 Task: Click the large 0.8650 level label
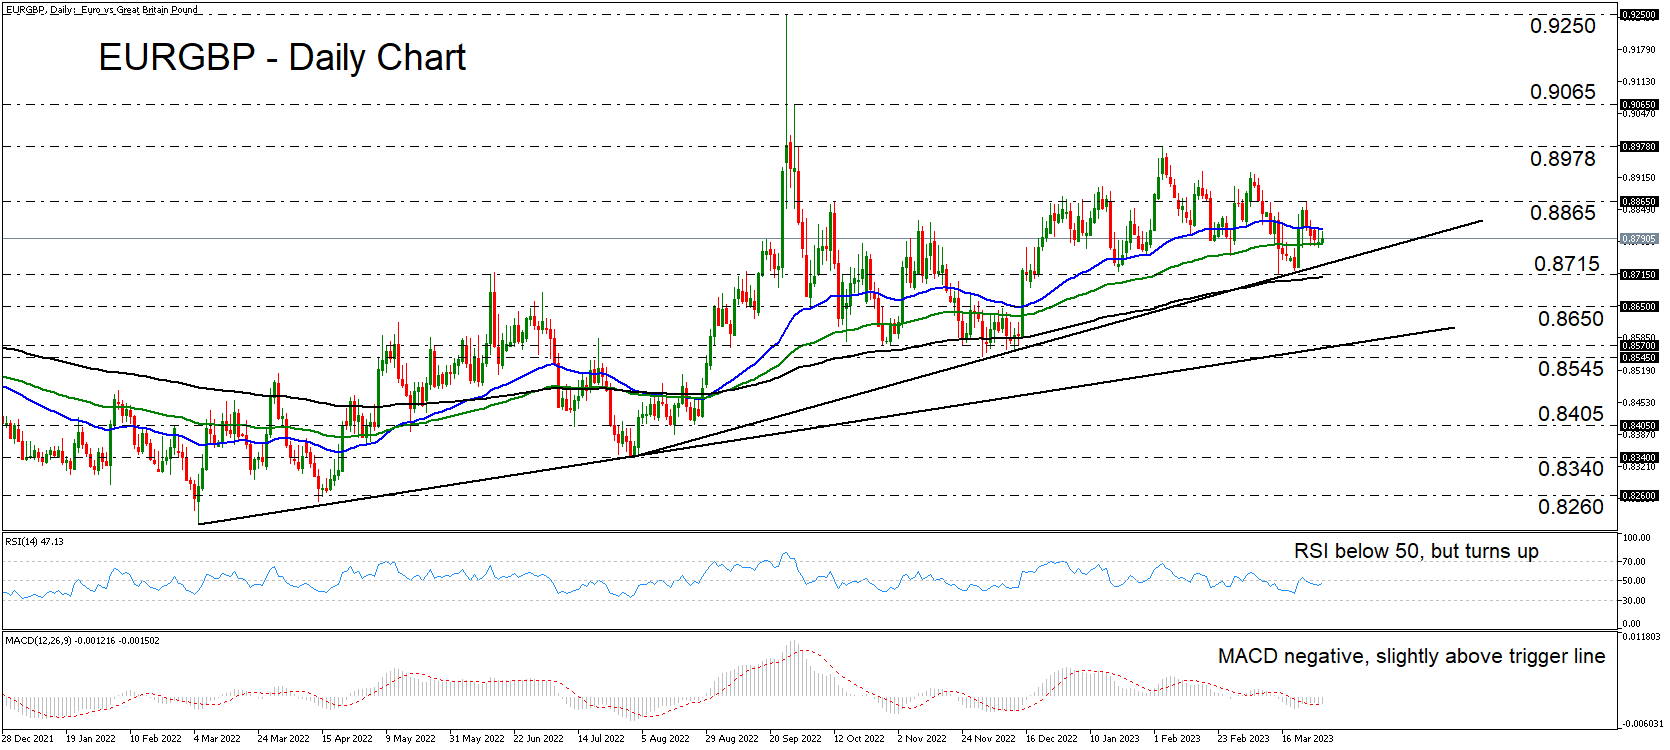point(1571,318)
